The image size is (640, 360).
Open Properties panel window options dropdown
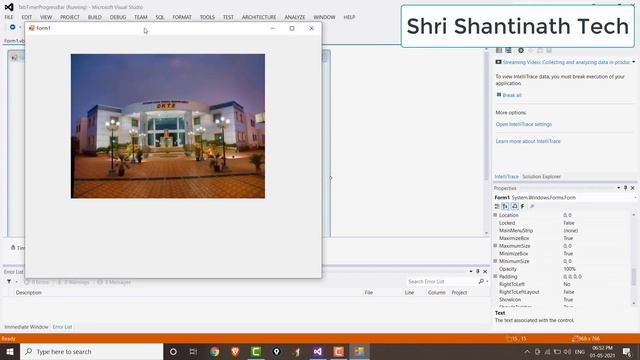coord(618,188)
